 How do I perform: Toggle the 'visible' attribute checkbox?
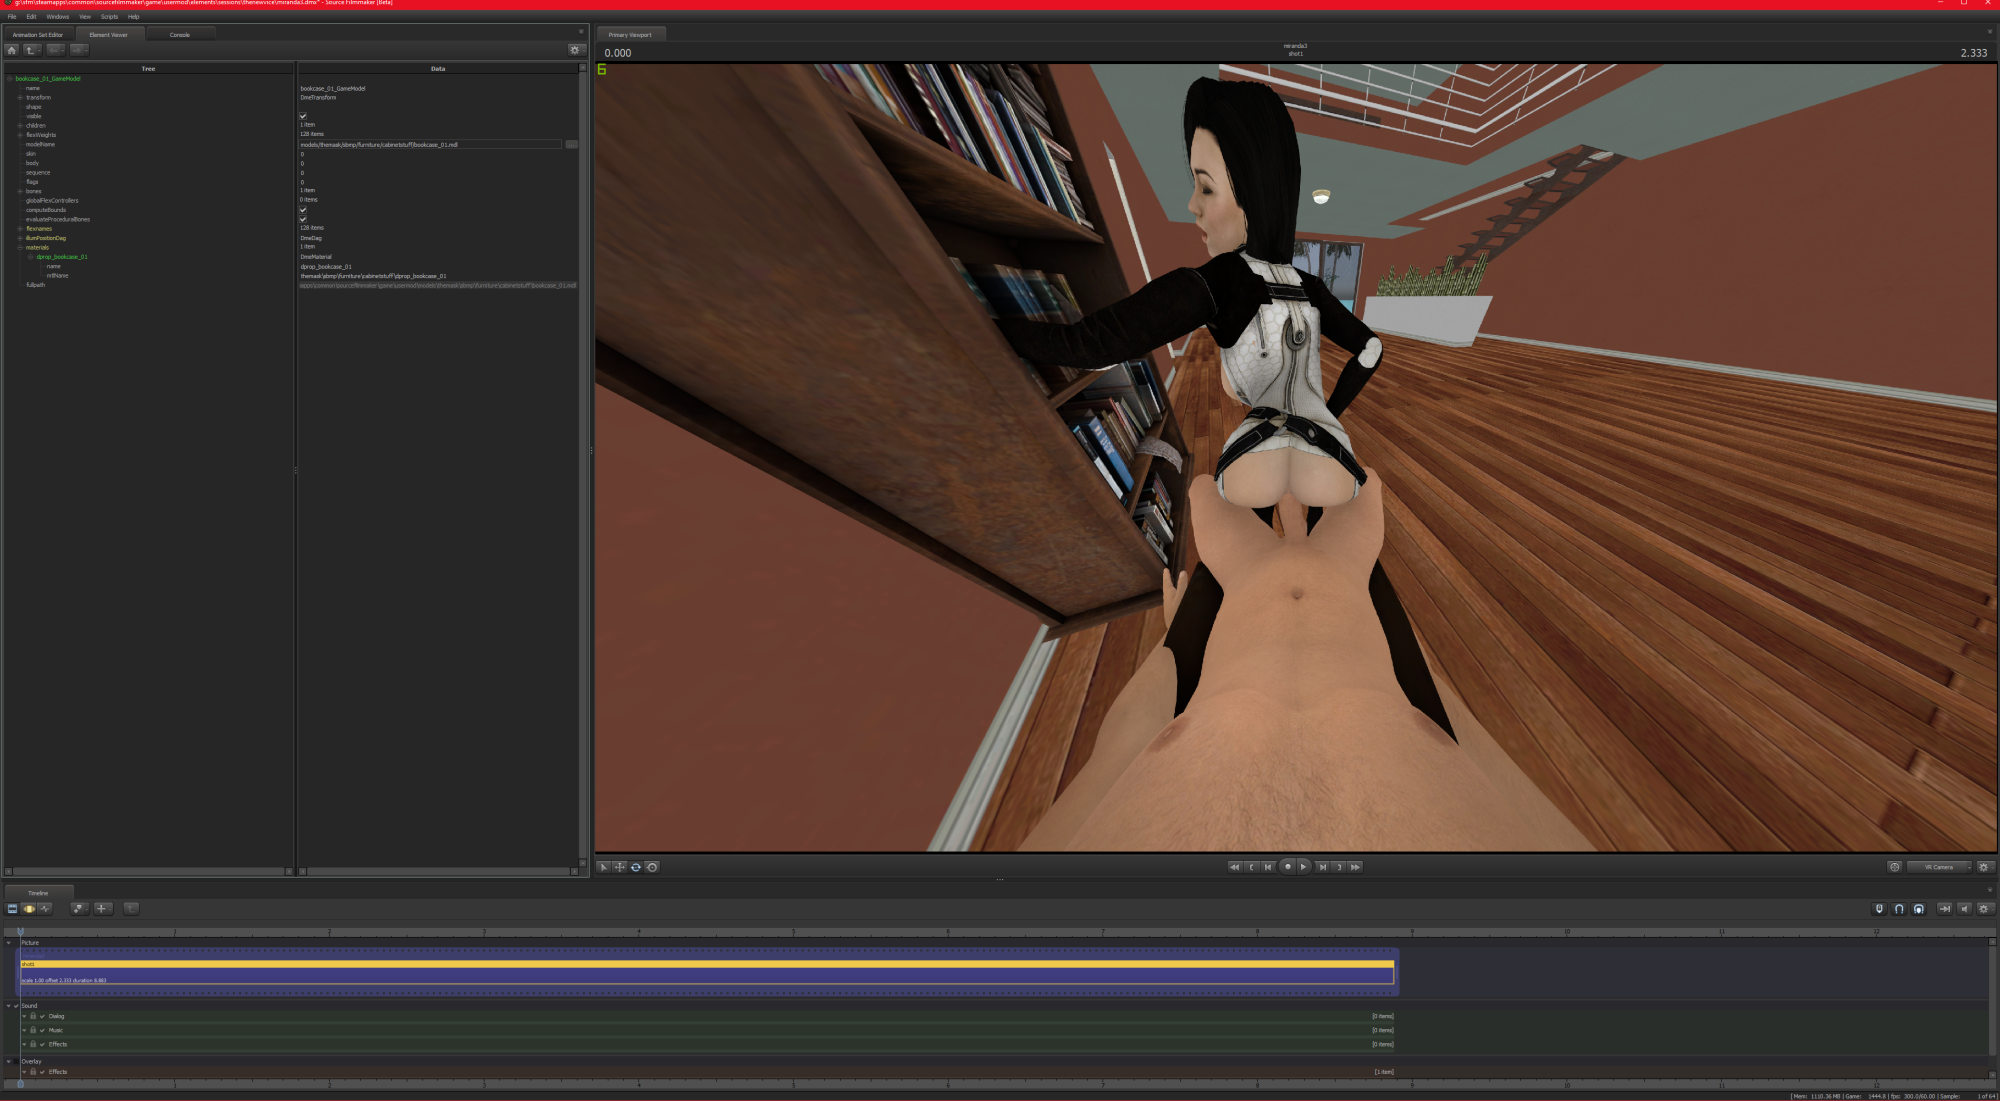(x=303, y=116)
